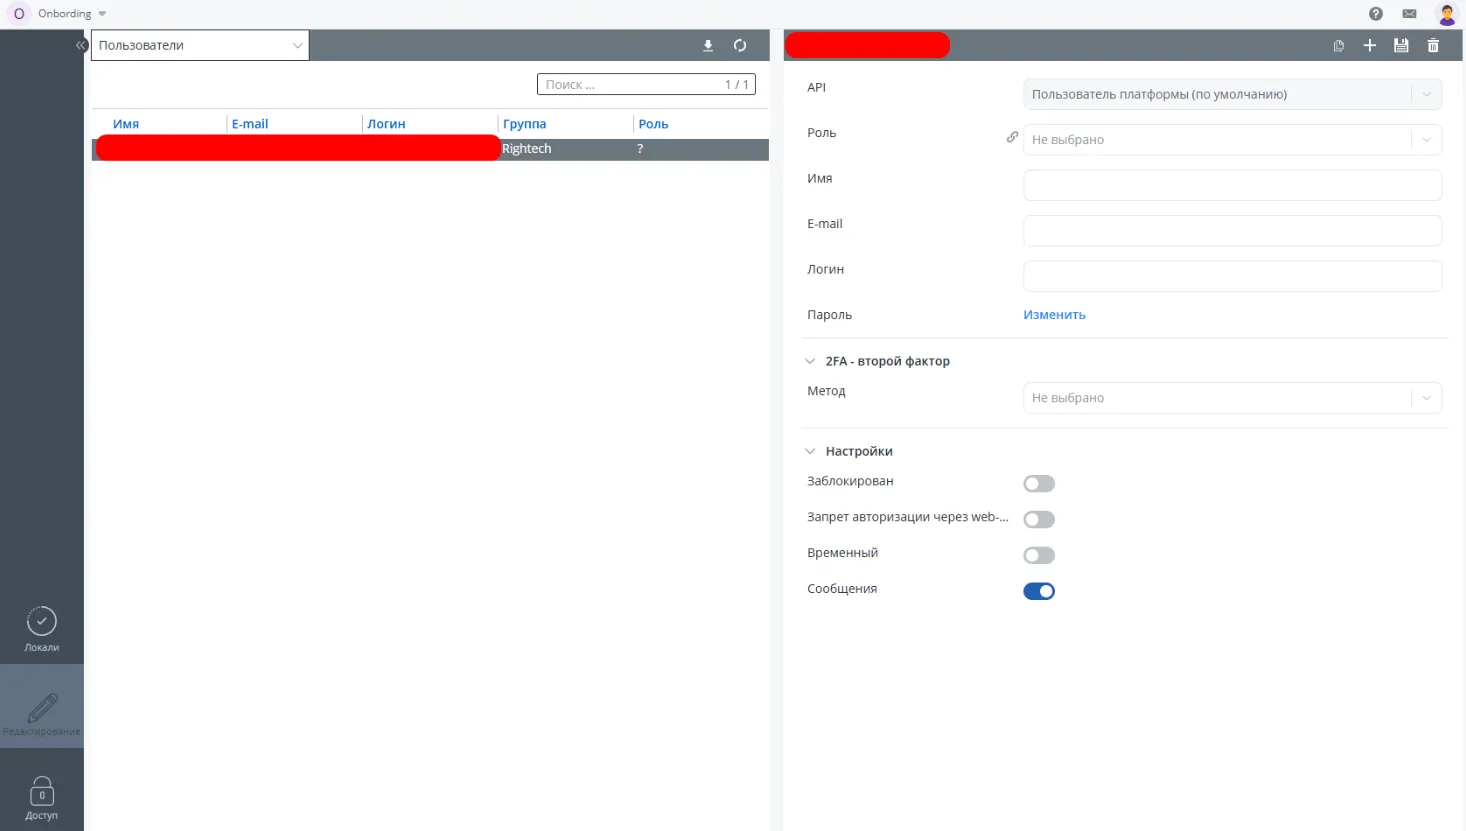Open the Роль dropdown in the form
This screenshot has width=1466, height=831.
(x=1231, y=140)
